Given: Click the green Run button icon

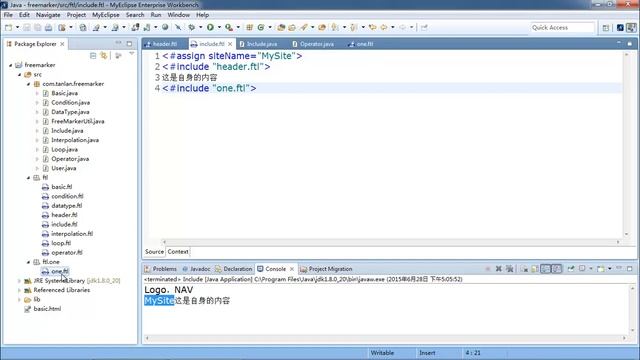Looking at the screenshot, I should pos(210,27).
